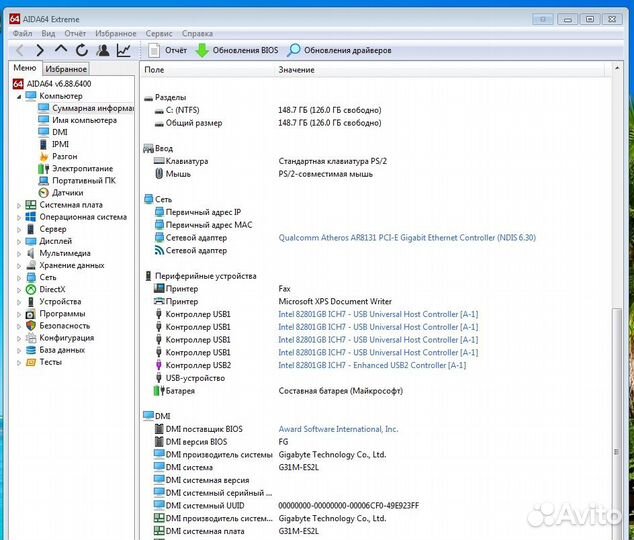Expand the Операционная система tree node

click(18, 217)
